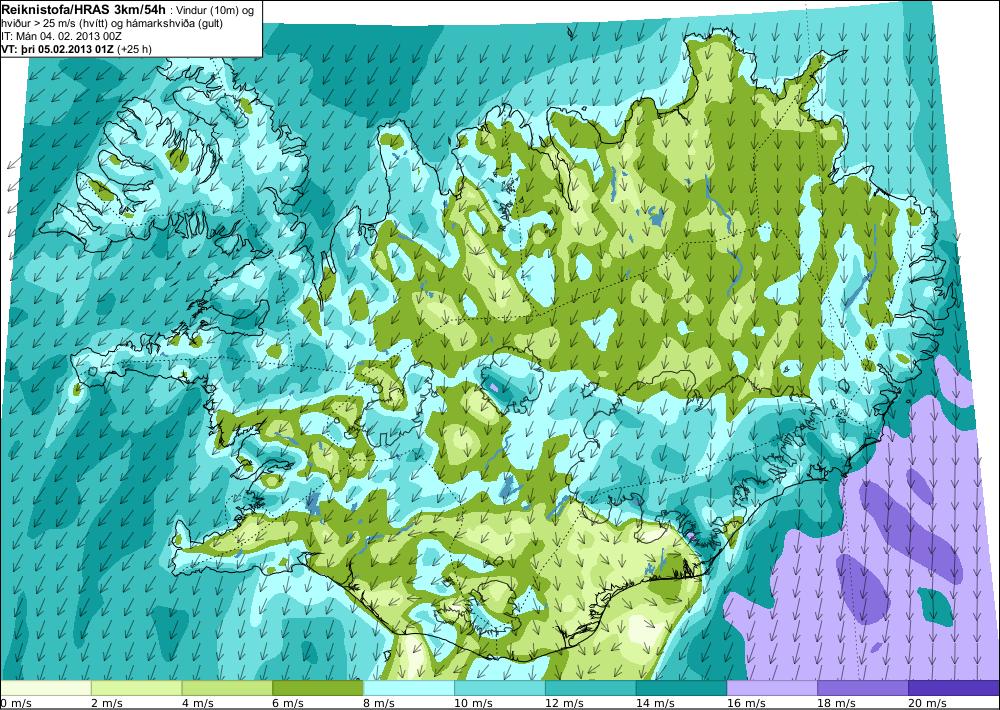Select the light green 2–4 m/s legend swatch
The image size is (1000, 710).
point(136,688)
